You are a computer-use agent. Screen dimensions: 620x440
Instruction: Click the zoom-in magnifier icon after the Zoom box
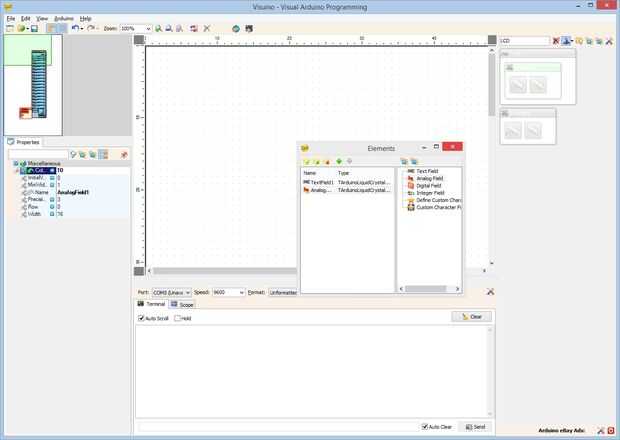(159, 28)
